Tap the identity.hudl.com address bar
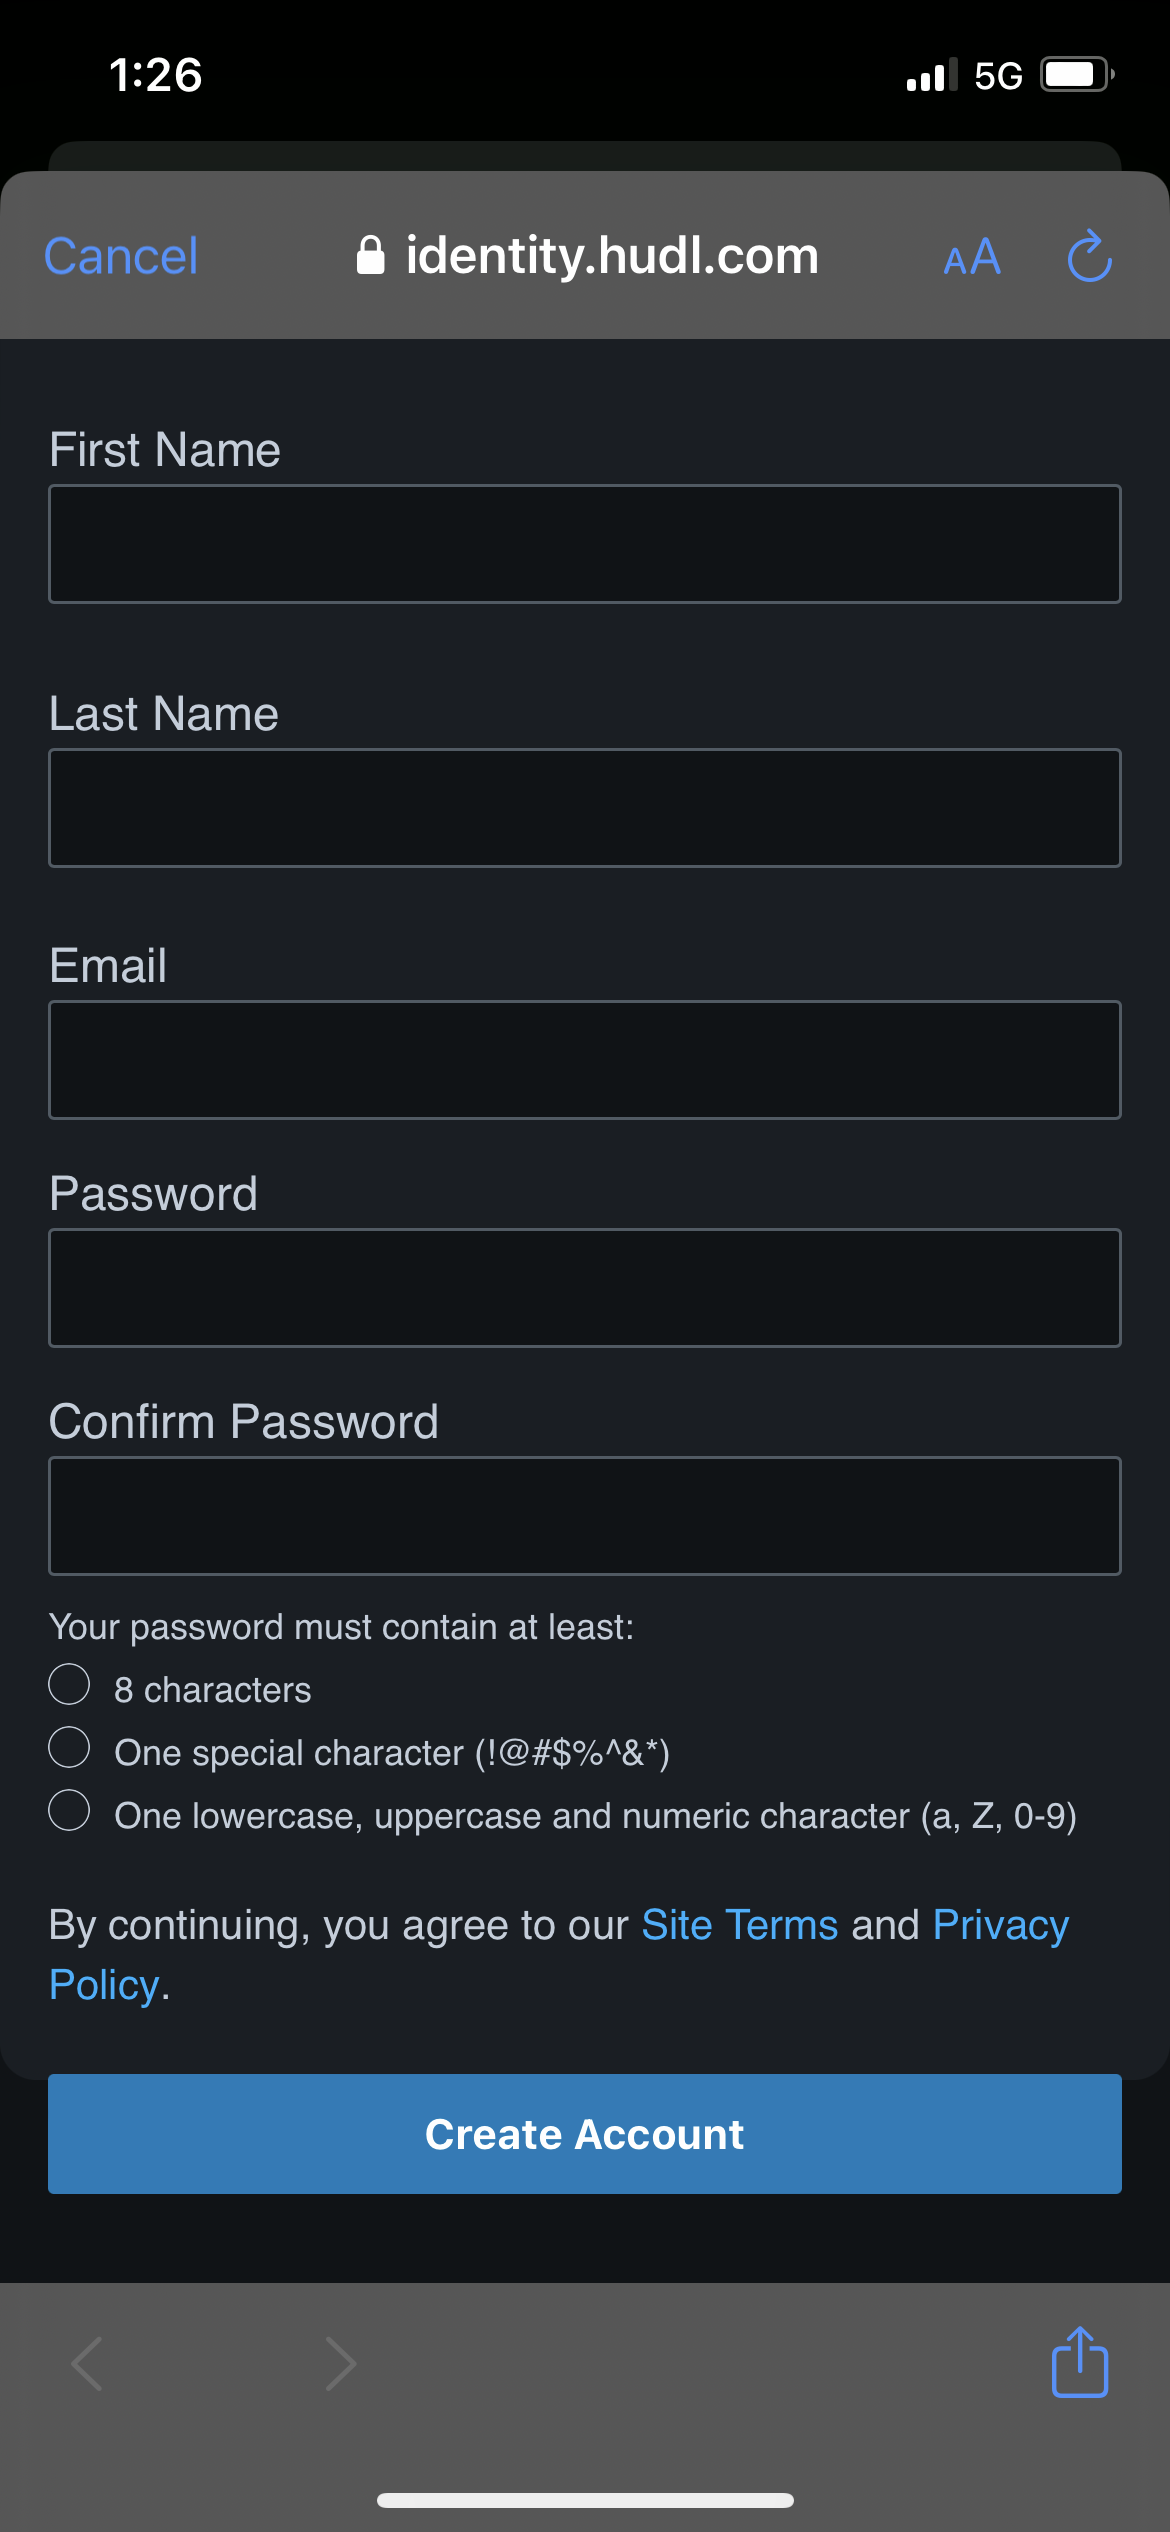1170x2532 pixels. 612,256
